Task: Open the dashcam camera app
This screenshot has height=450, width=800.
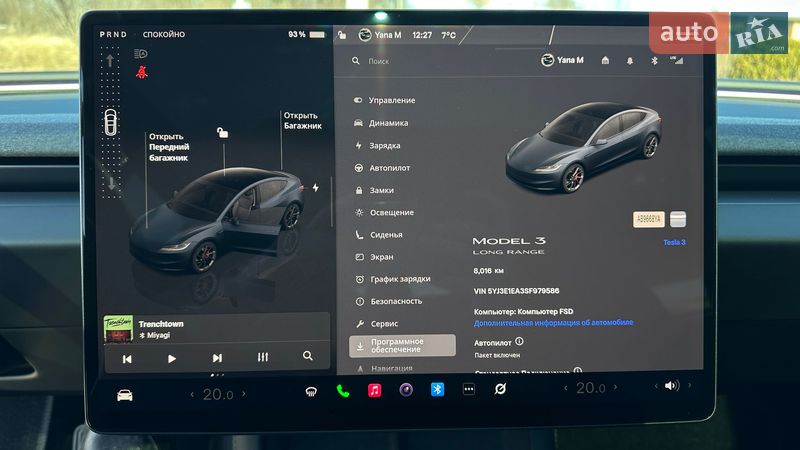Action: tap(406, 390)
